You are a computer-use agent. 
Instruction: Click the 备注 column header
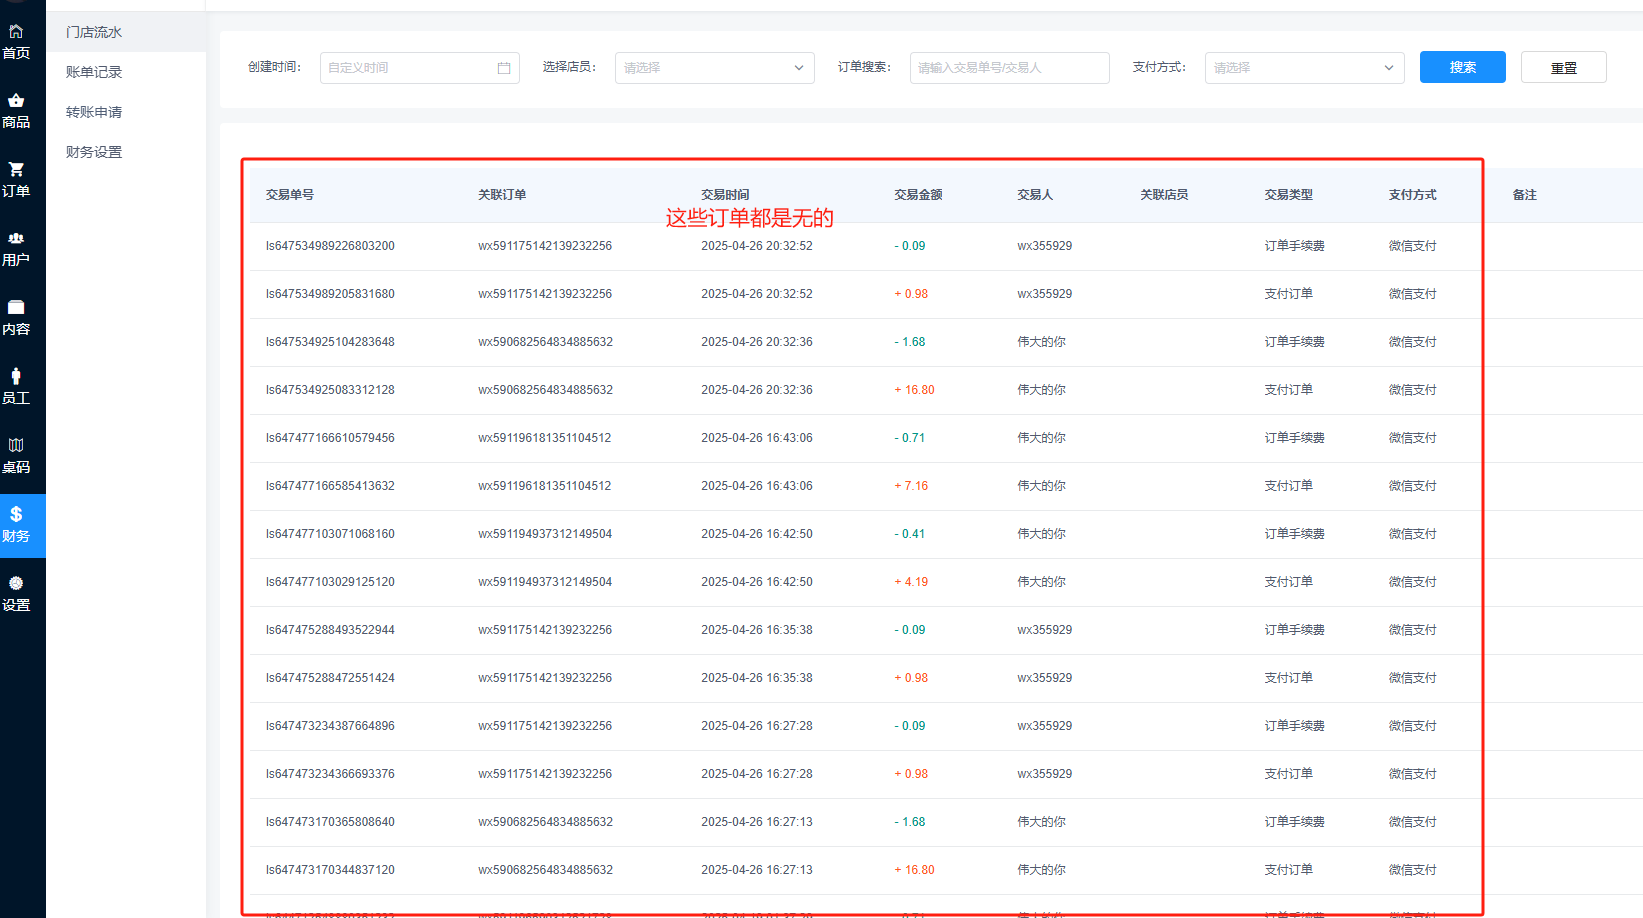pos(1525,195)
